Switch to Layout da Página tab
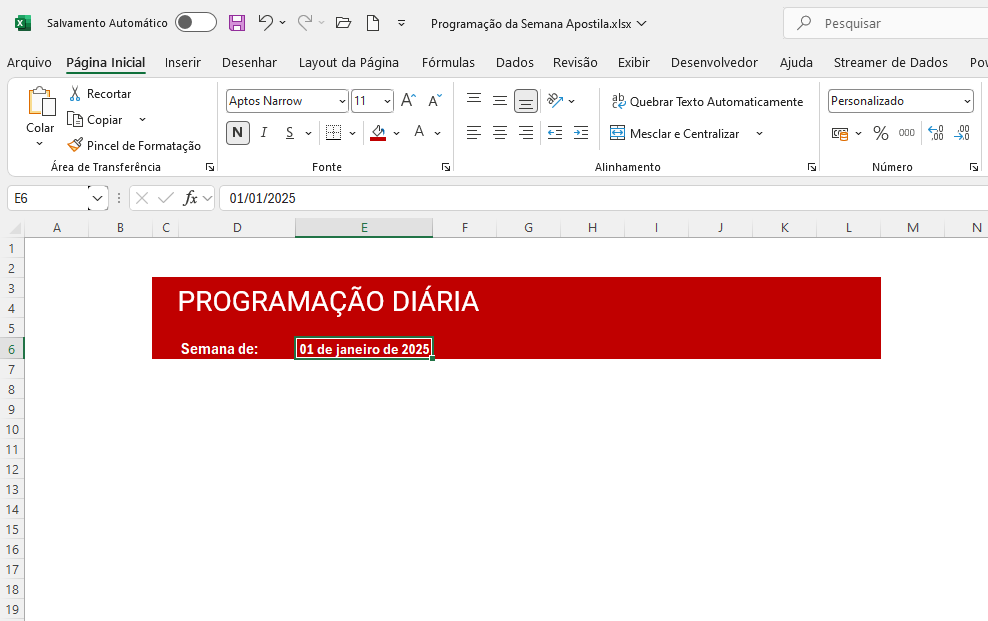This screenshot has height=621, width=988. pyautogui.click(x=348, y=62)
